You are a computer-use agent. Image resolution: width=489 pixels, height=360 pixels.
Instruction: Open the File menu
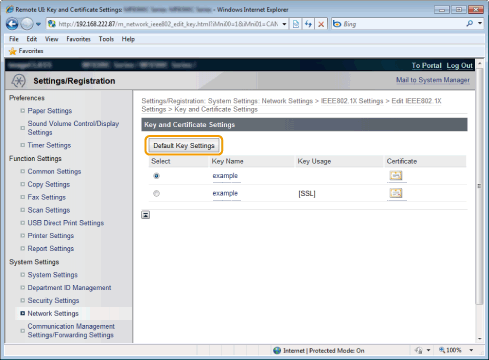pyautogui.click(x=14, y=39)
